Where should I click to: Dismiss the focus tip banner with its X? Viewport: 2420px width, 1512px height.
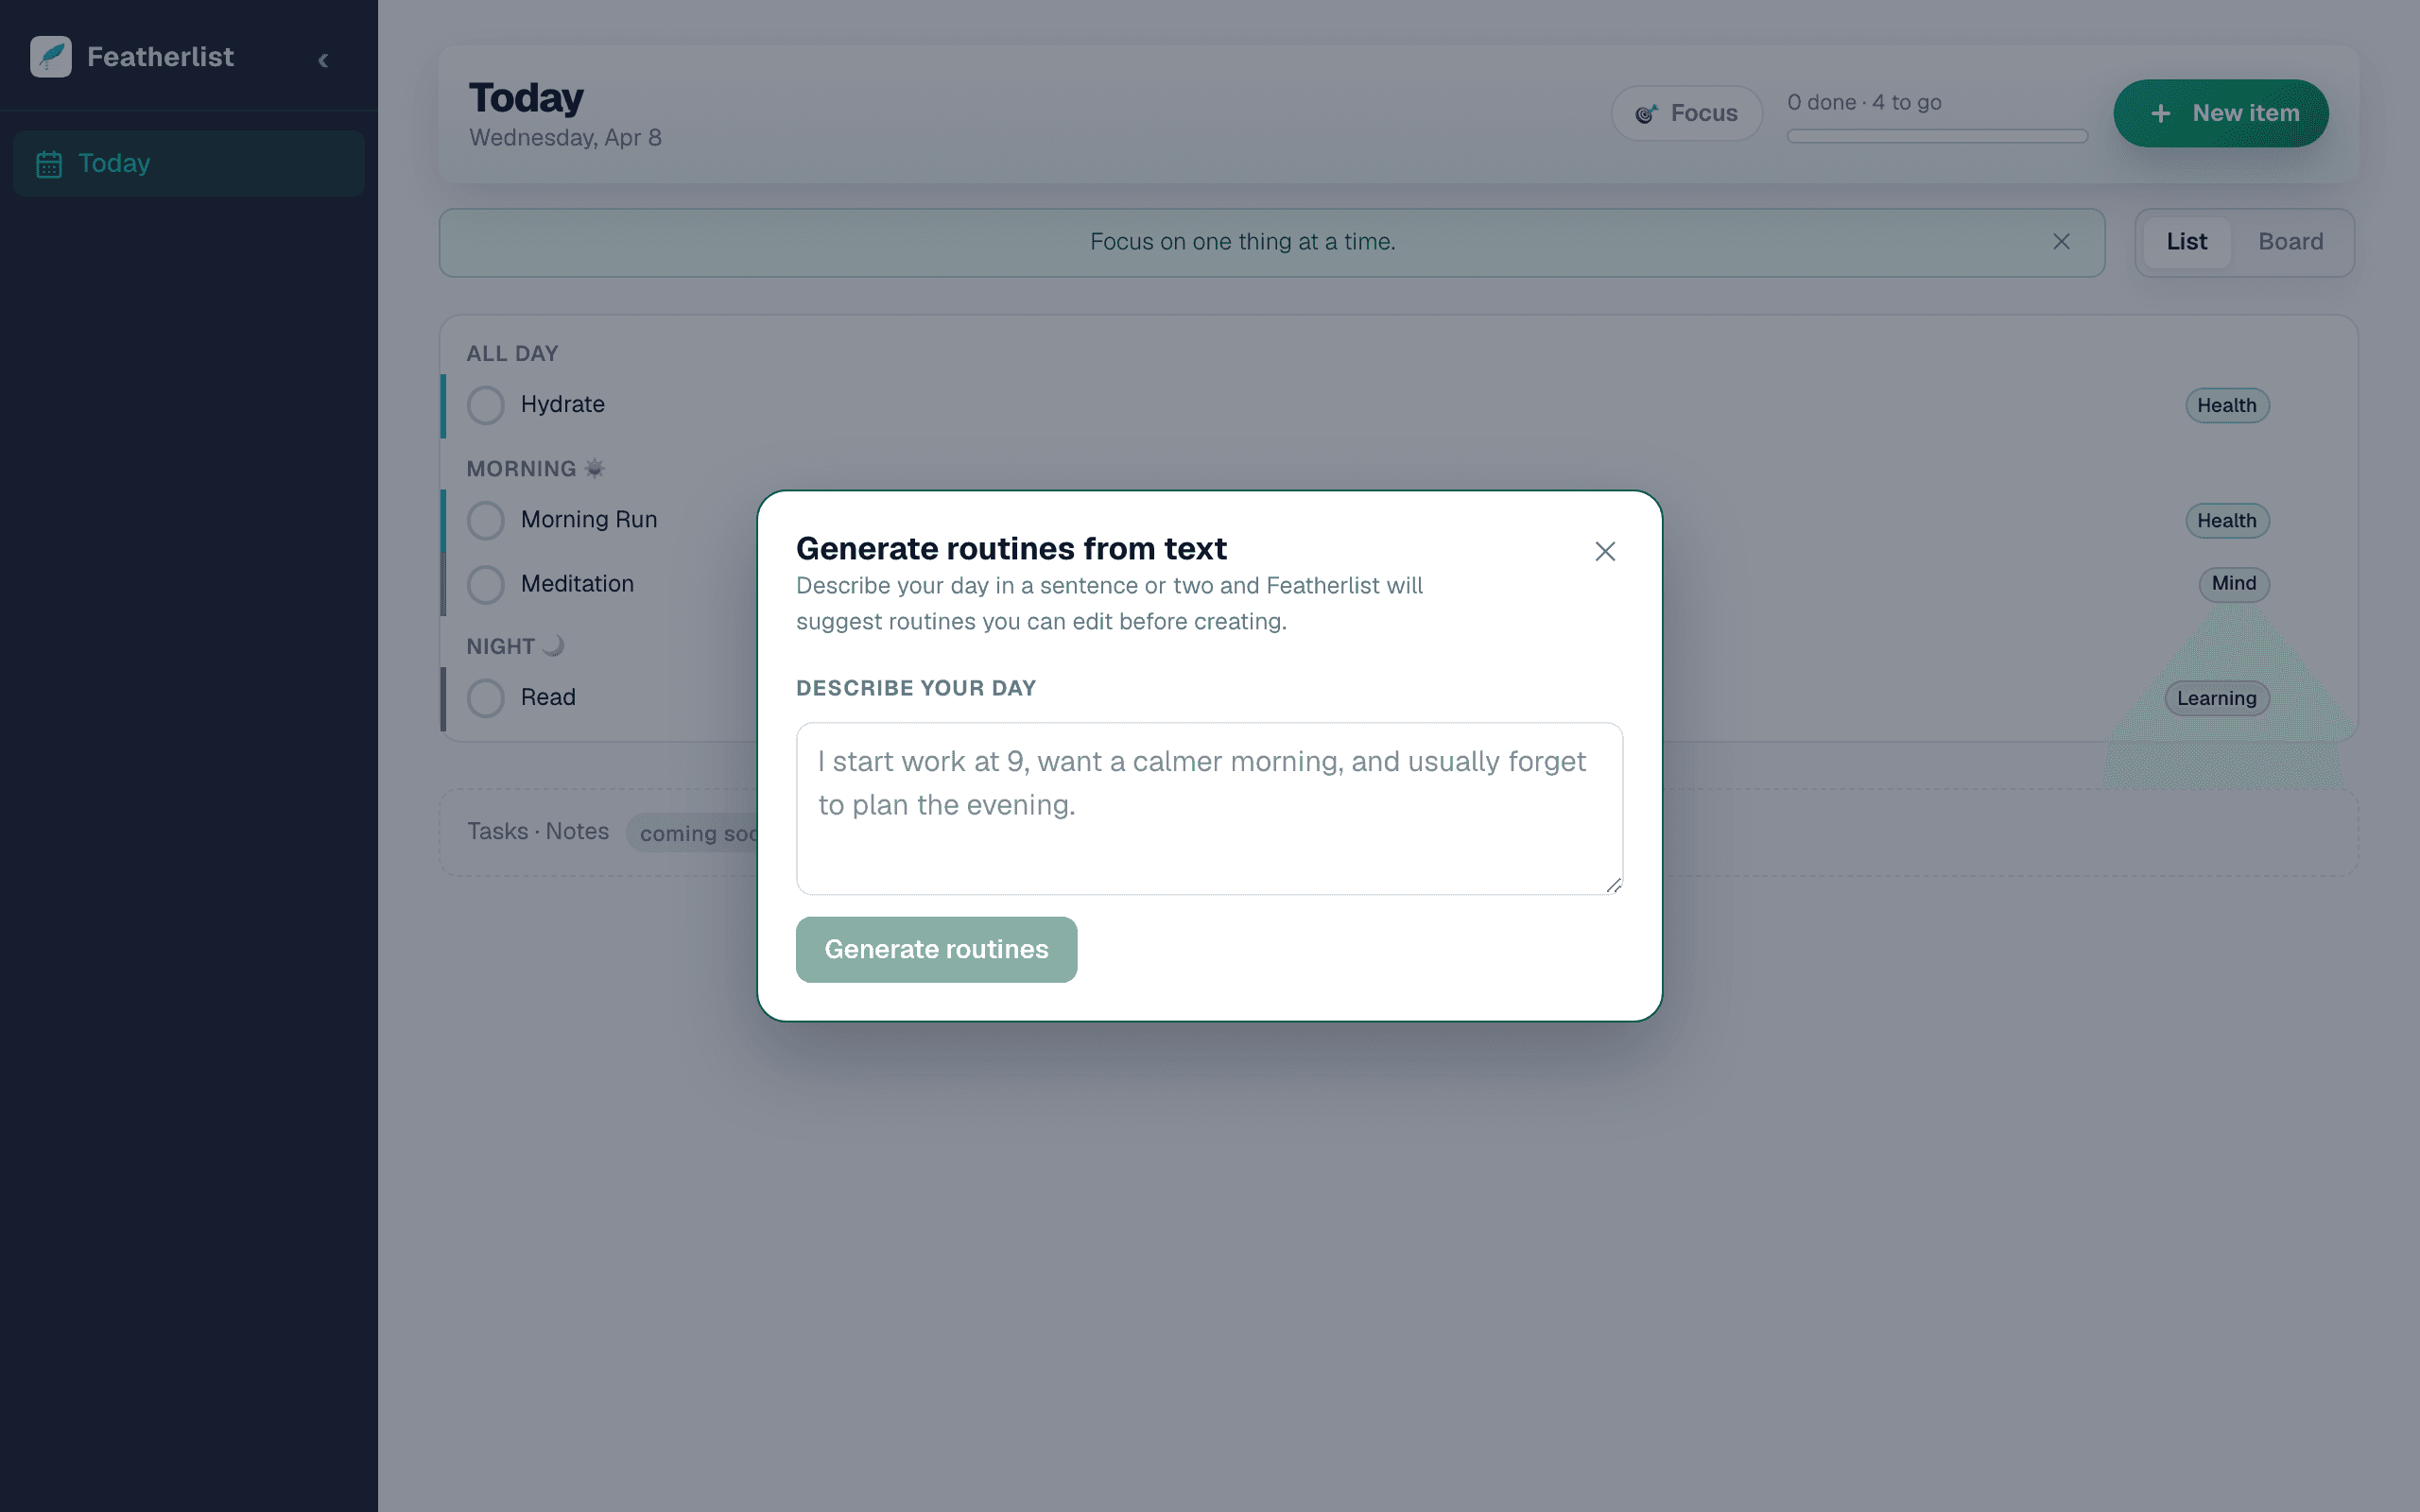(x=2062, y=242)
